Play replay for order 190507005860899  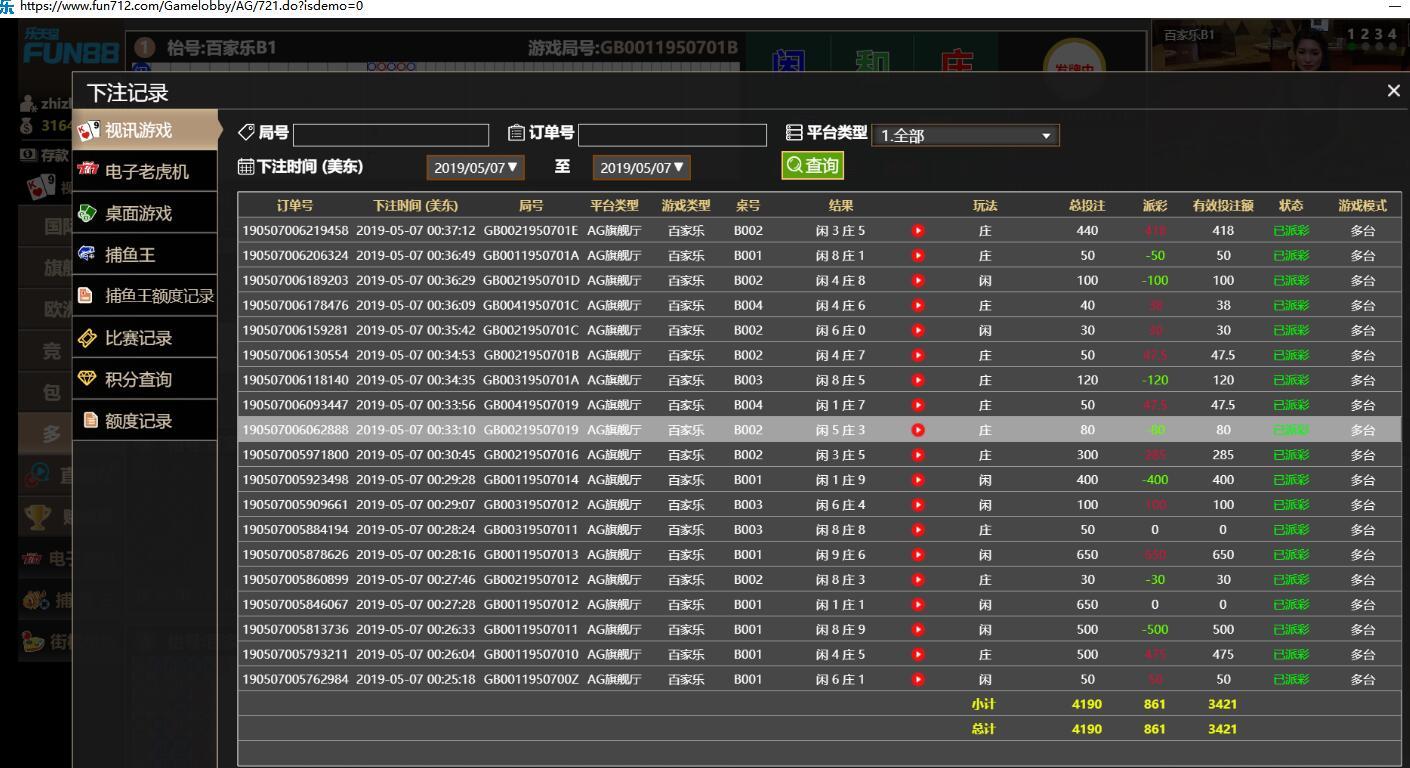coord(918,580)
